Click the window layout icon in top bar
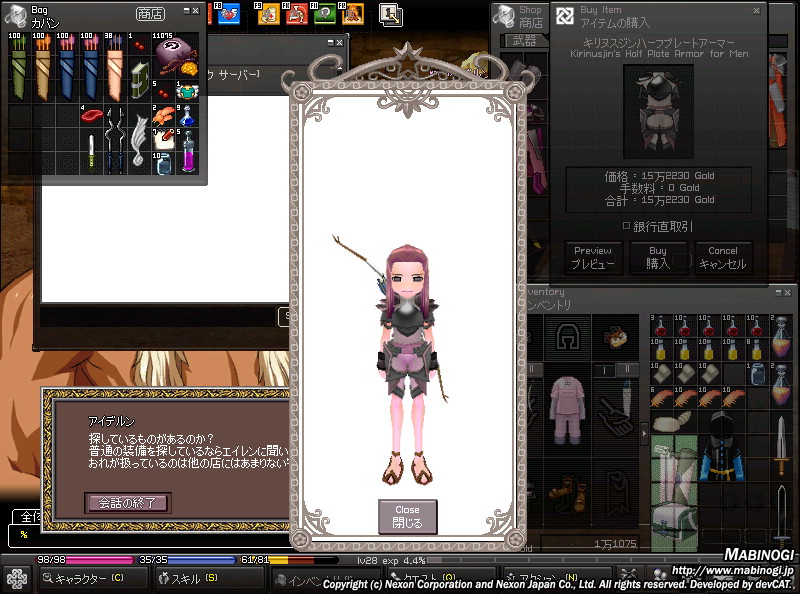The width and height of the screenshot is (800, 594). click(391, 14)
